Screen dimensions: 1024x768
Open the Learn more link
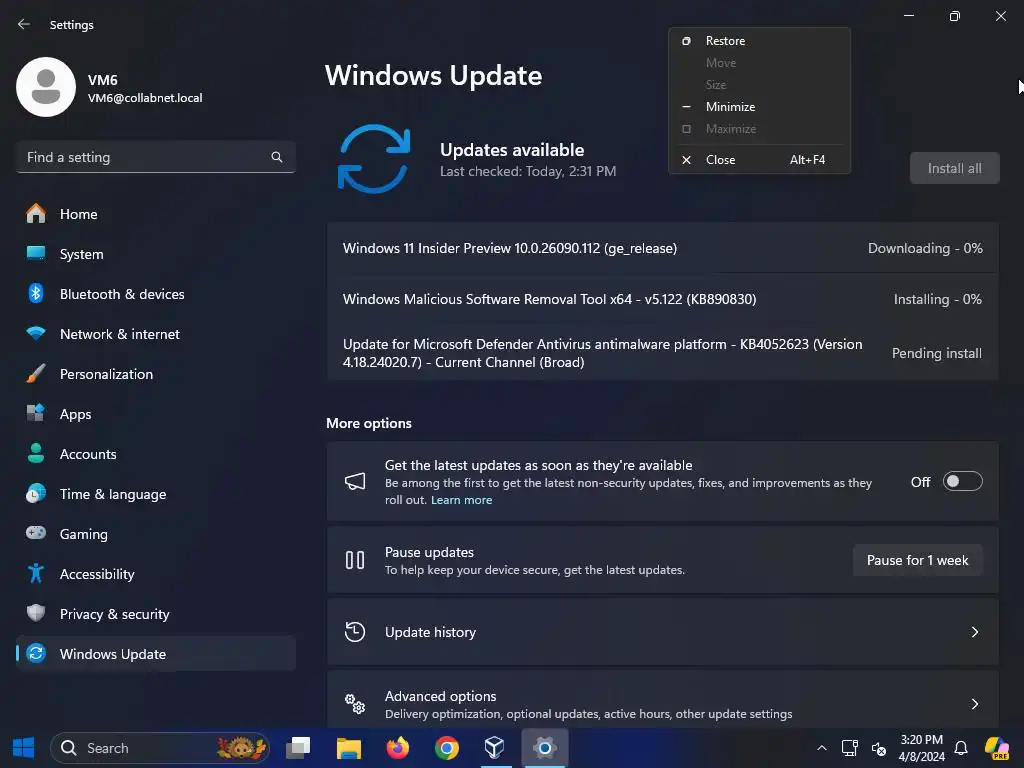(461, 500)
